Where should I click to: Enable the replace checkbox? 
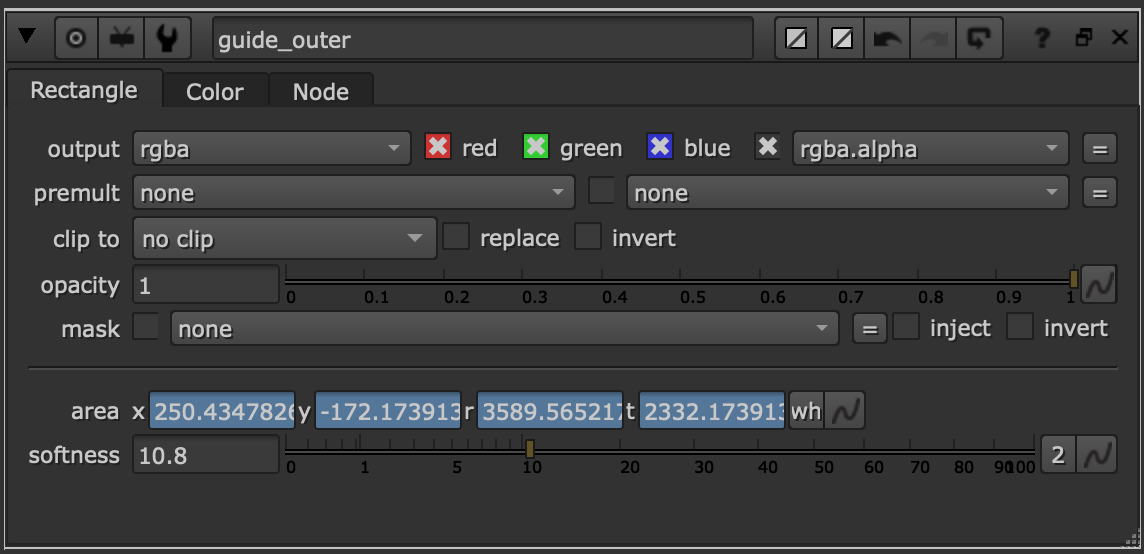coord(456,238)
